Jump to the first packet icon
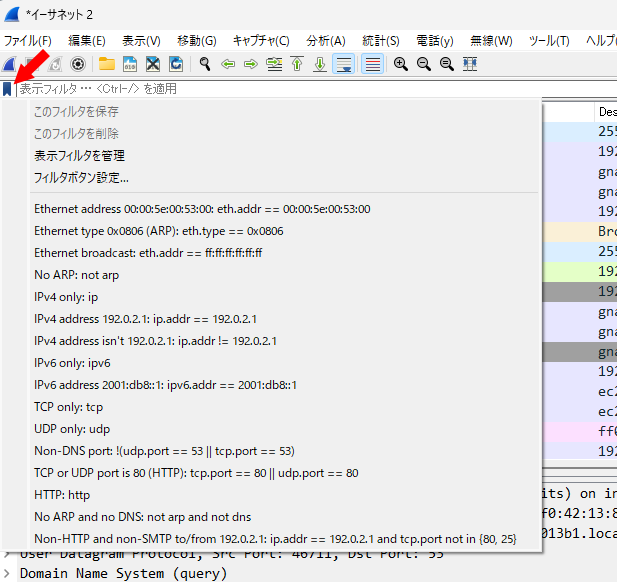This screenshot has width=617, height=582. 297,64
